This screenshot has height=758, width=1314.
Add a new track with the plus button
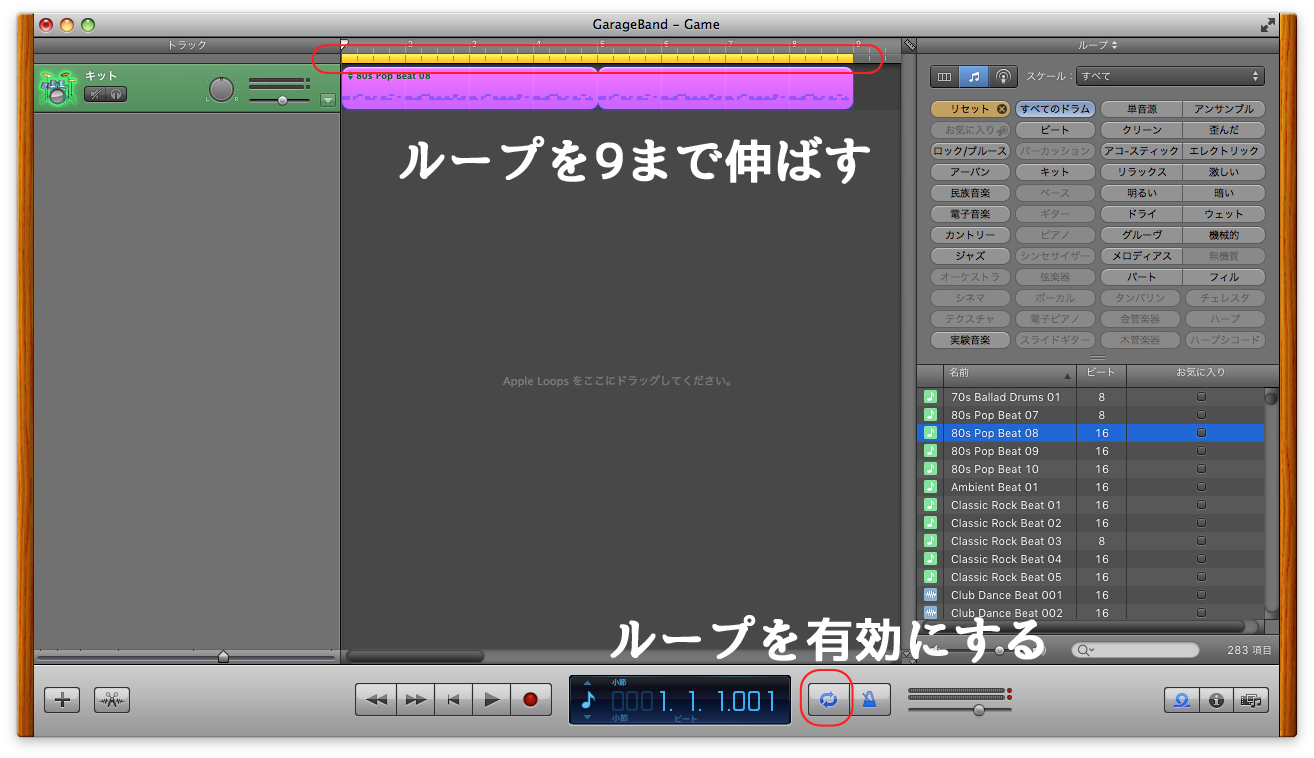[62, 700]
